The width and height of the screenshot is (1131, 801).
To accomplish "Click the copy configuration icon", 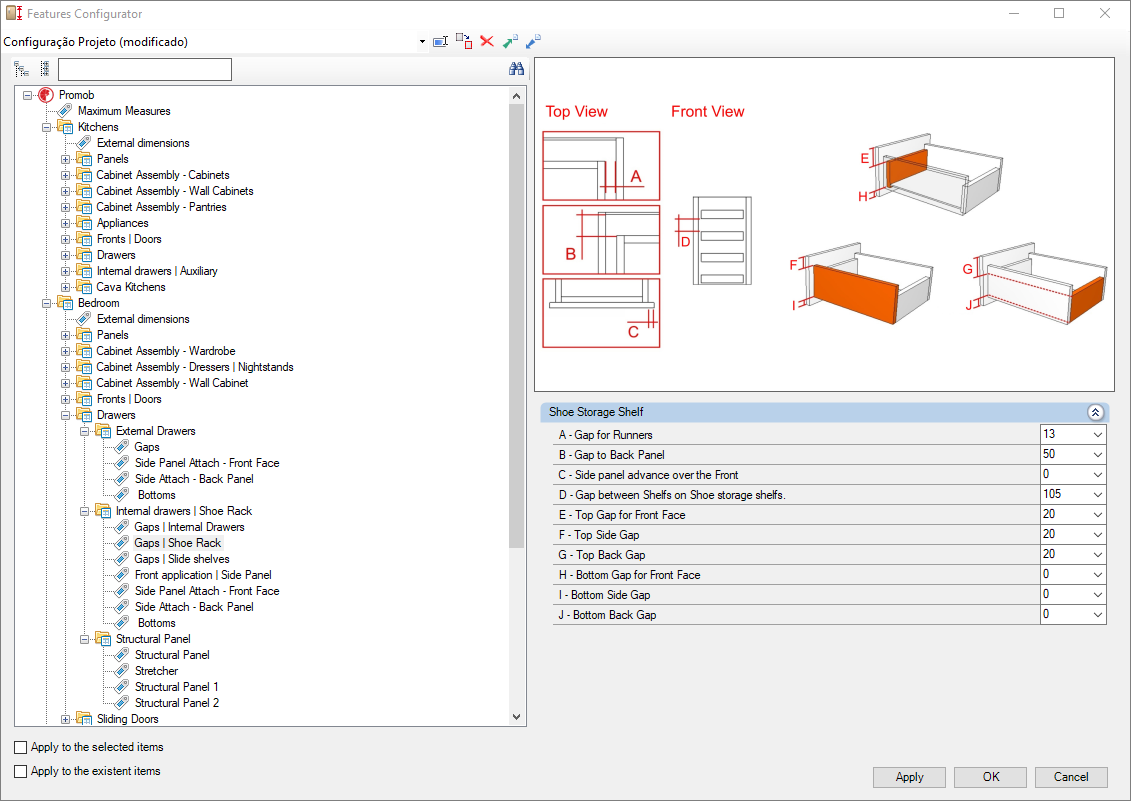I will 464,41.
